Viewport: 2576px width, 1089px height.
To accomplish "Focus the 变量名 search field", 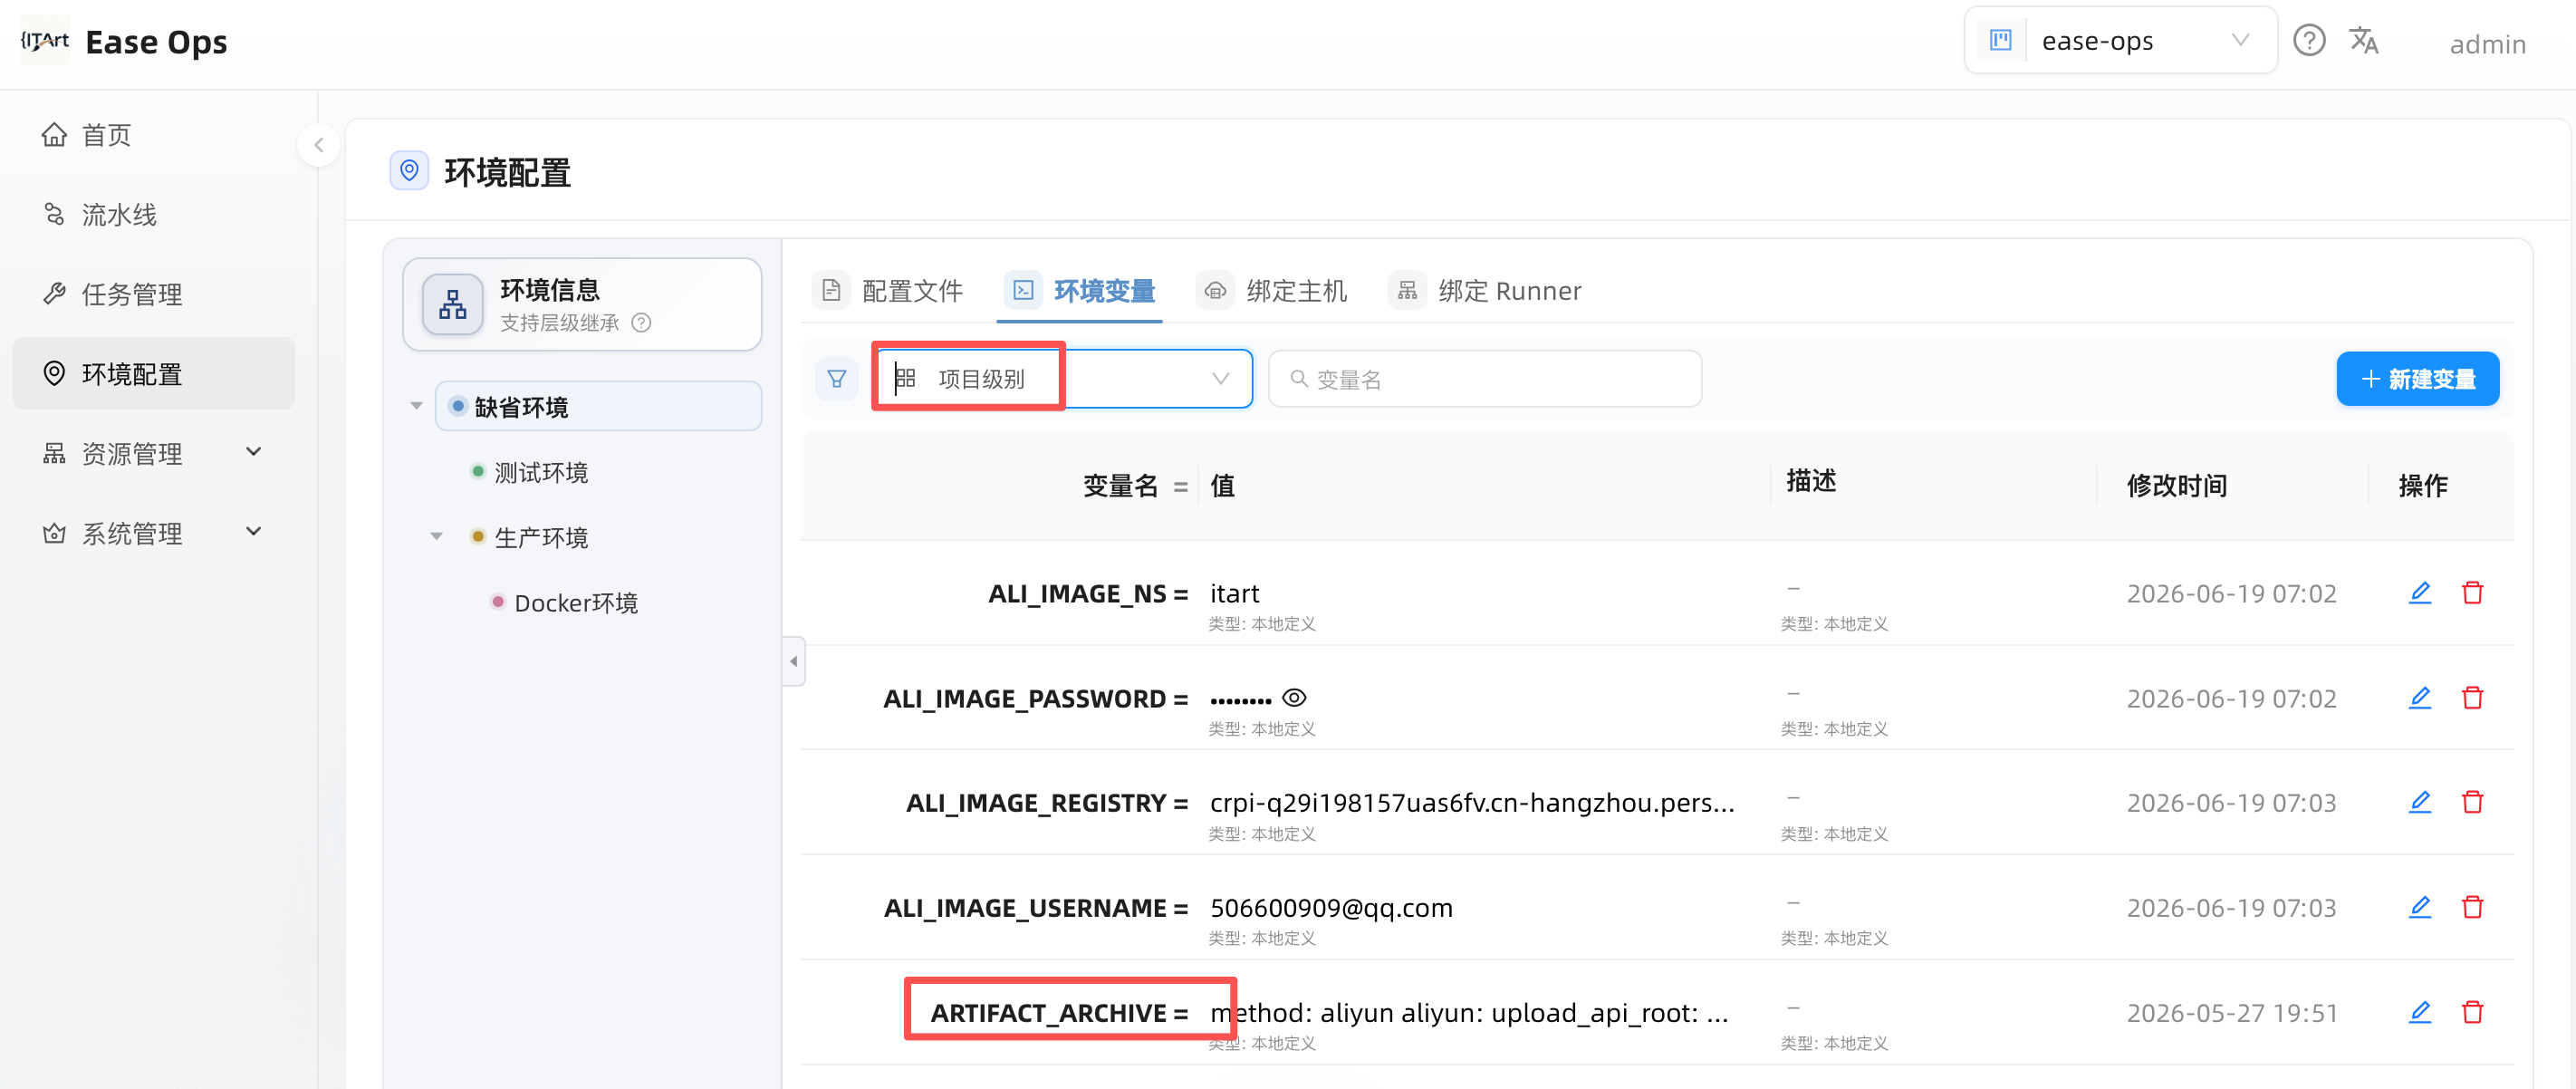I will click(1485, 379).
